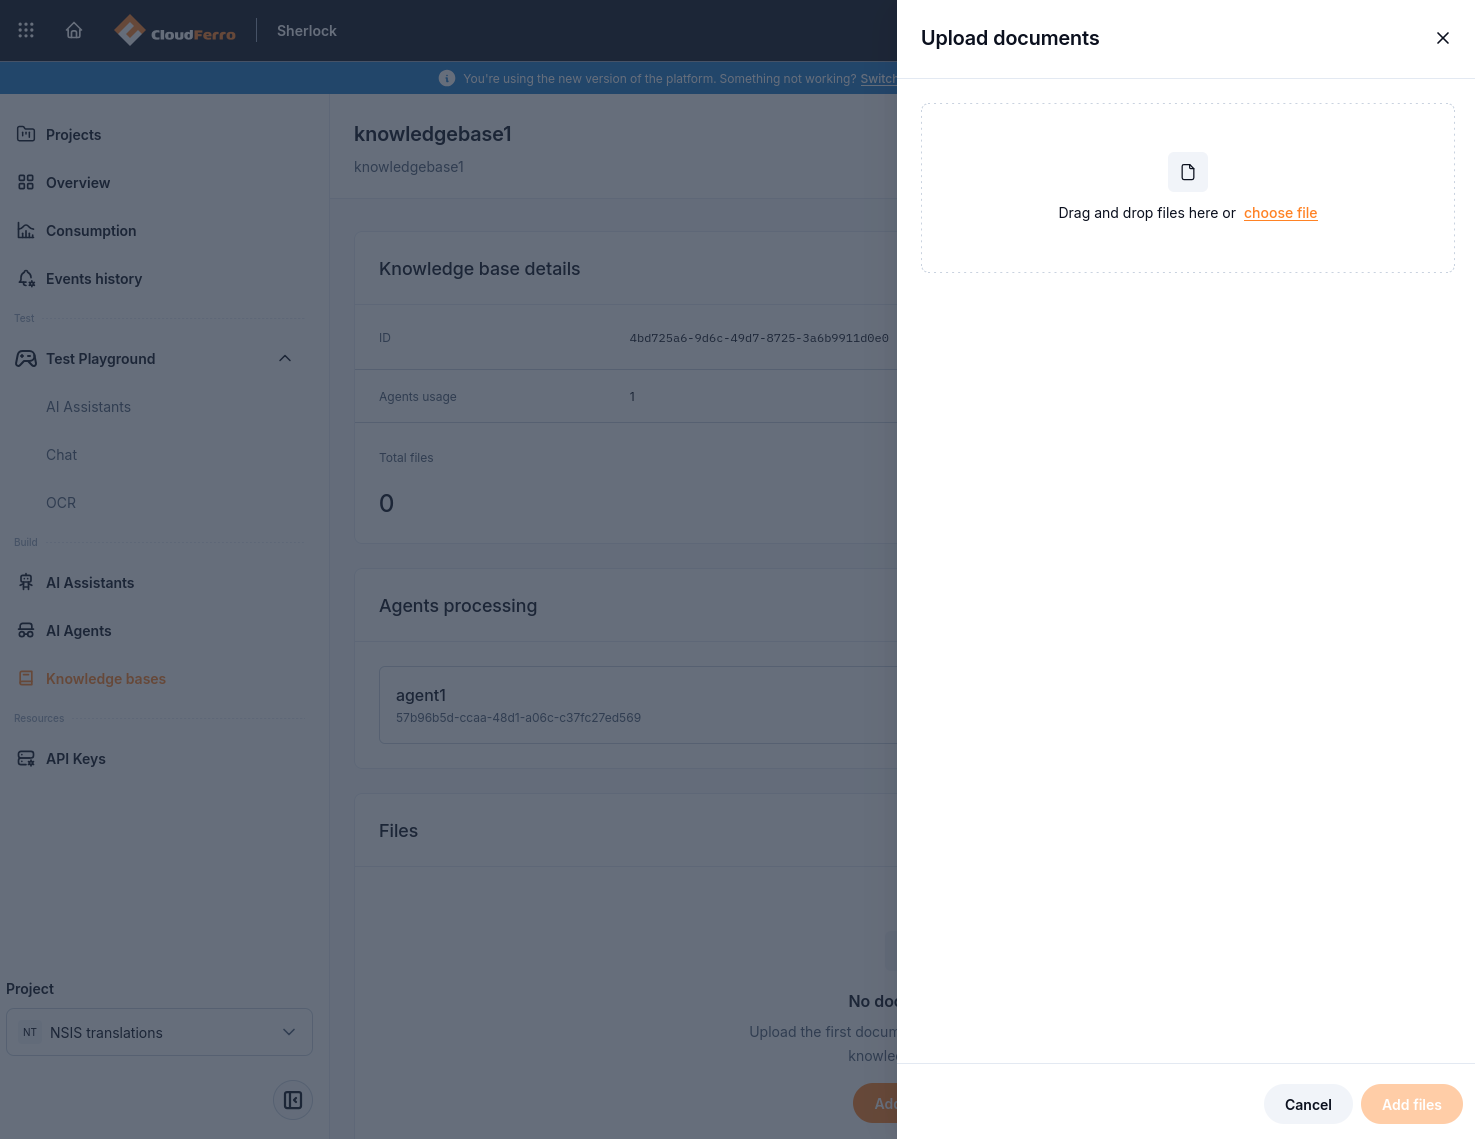This screenshot has height=1139, width=1475.
Task: Click the Cancel button
Action: pos(1308,1104)
